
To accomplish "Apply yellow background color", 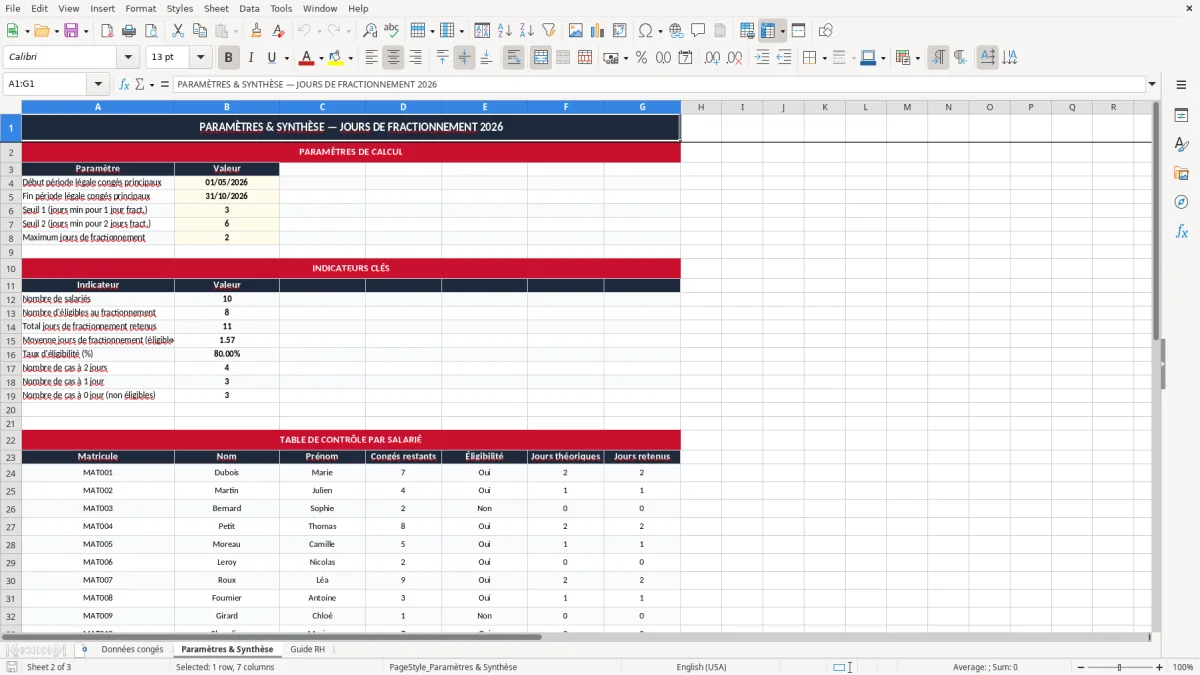I will coord(336,58).
